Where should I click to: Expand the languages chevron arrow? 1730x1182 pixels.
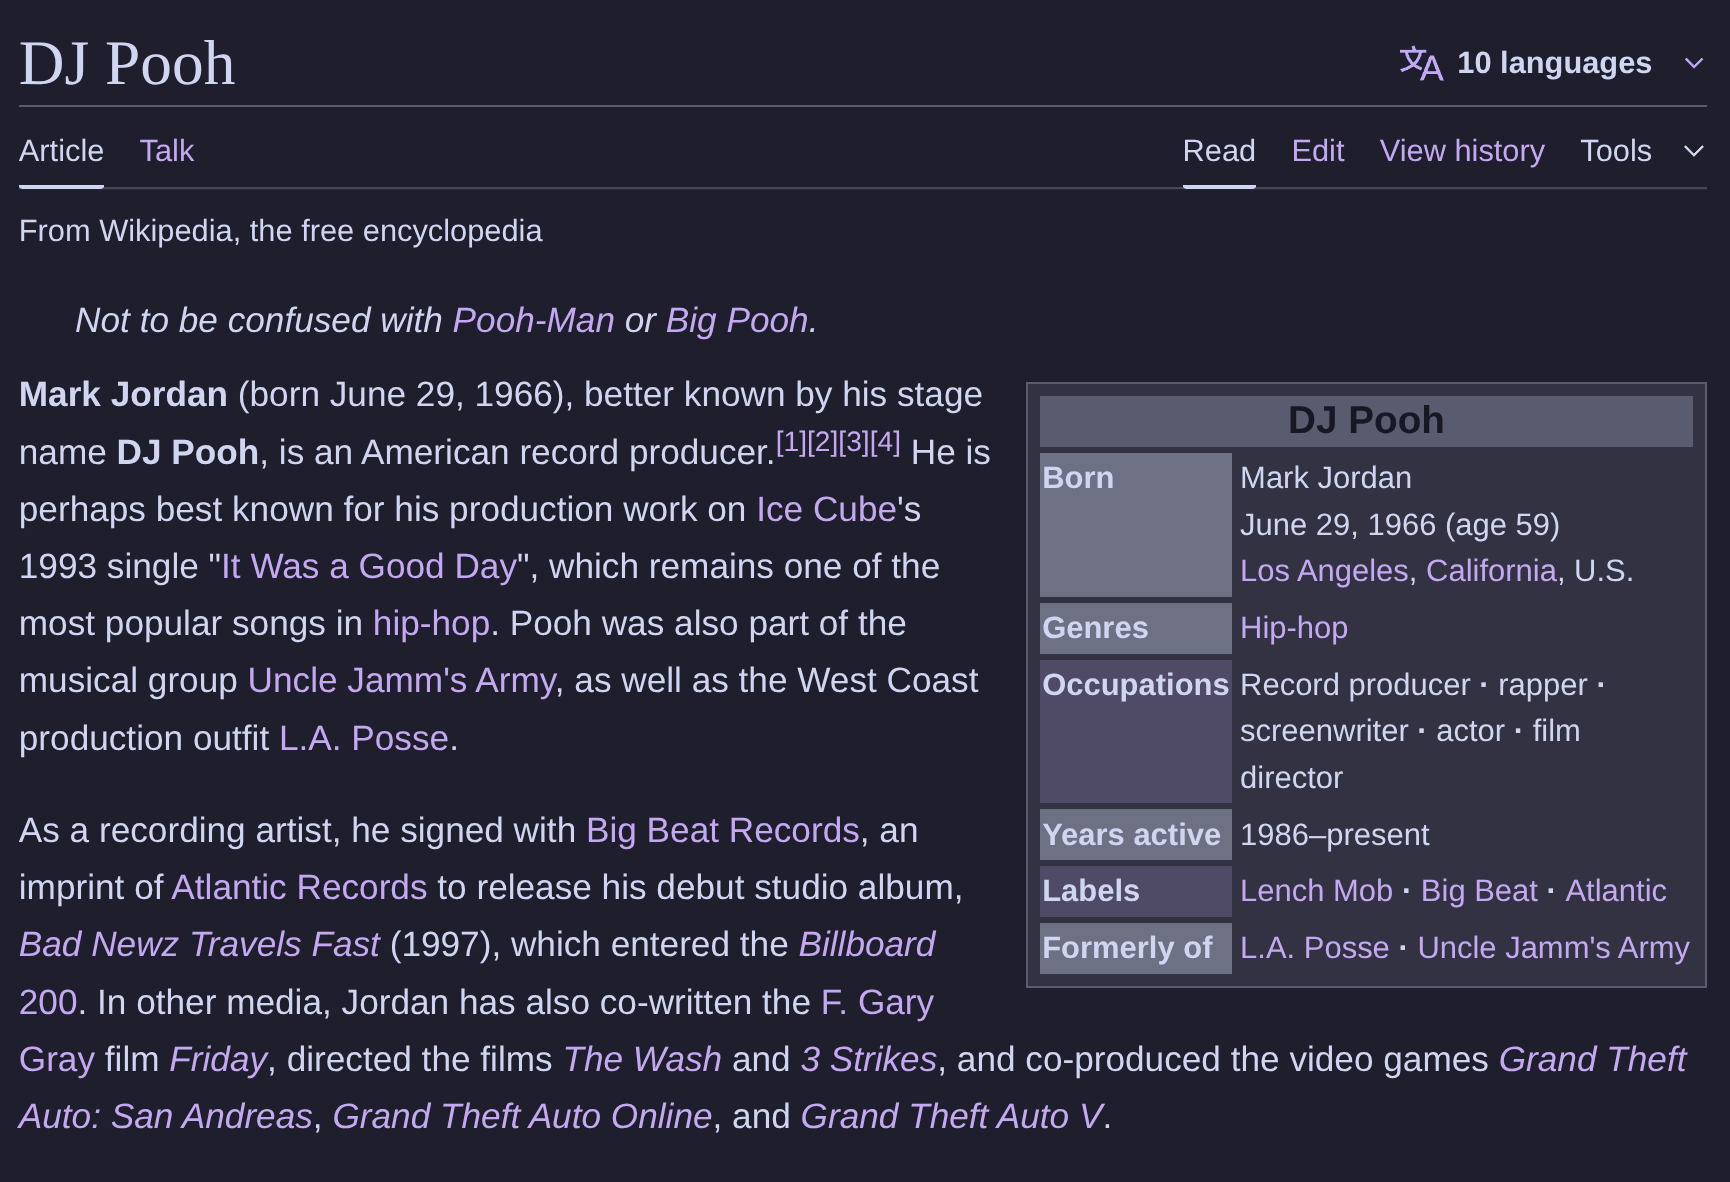coord(1693,63)
